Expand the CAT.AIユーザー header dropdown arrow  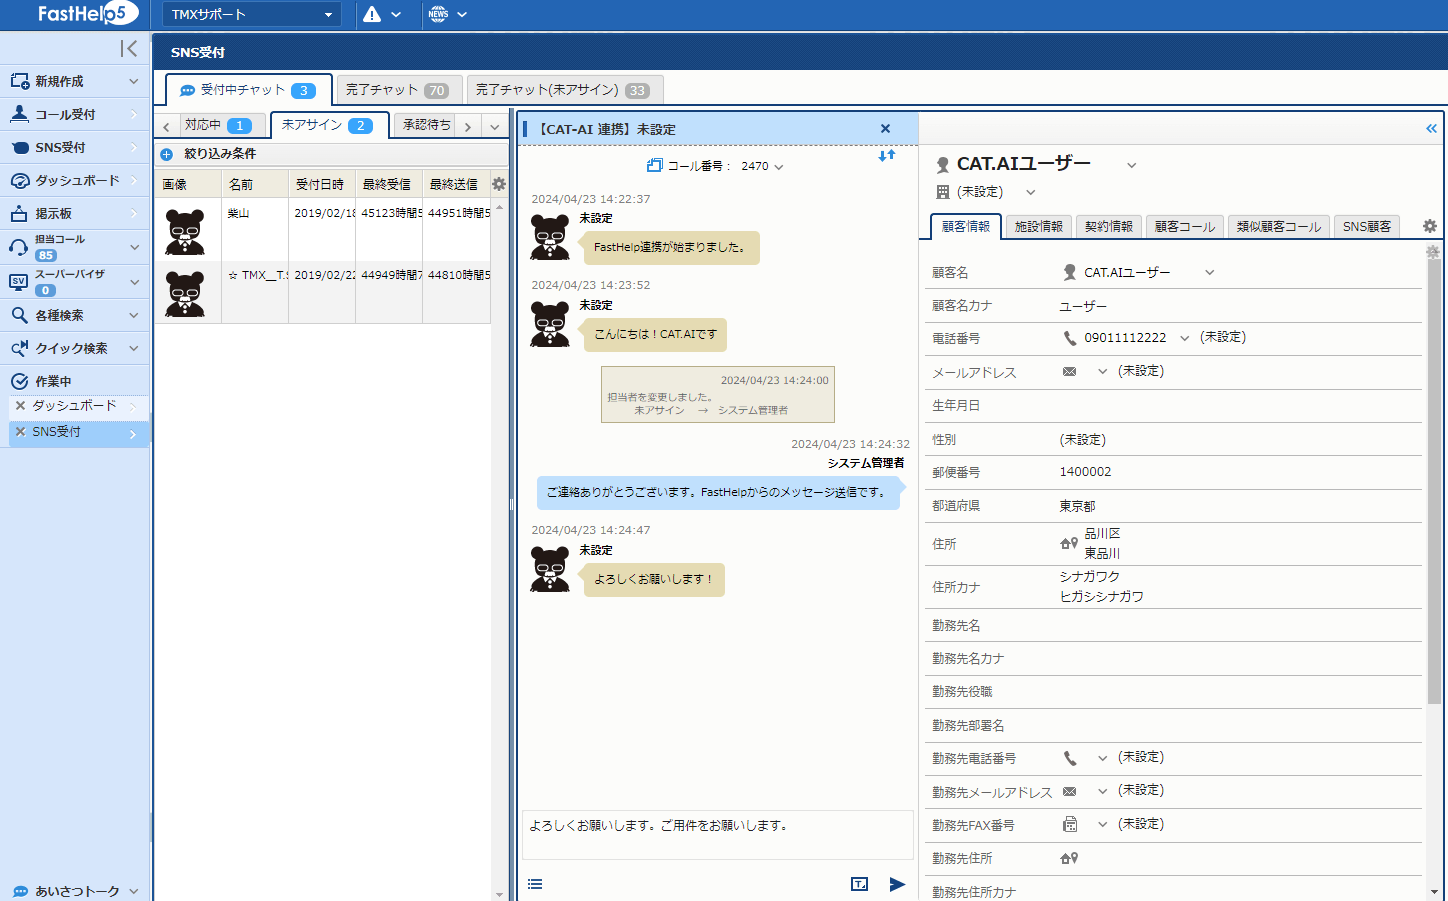tap(1131, 165)
